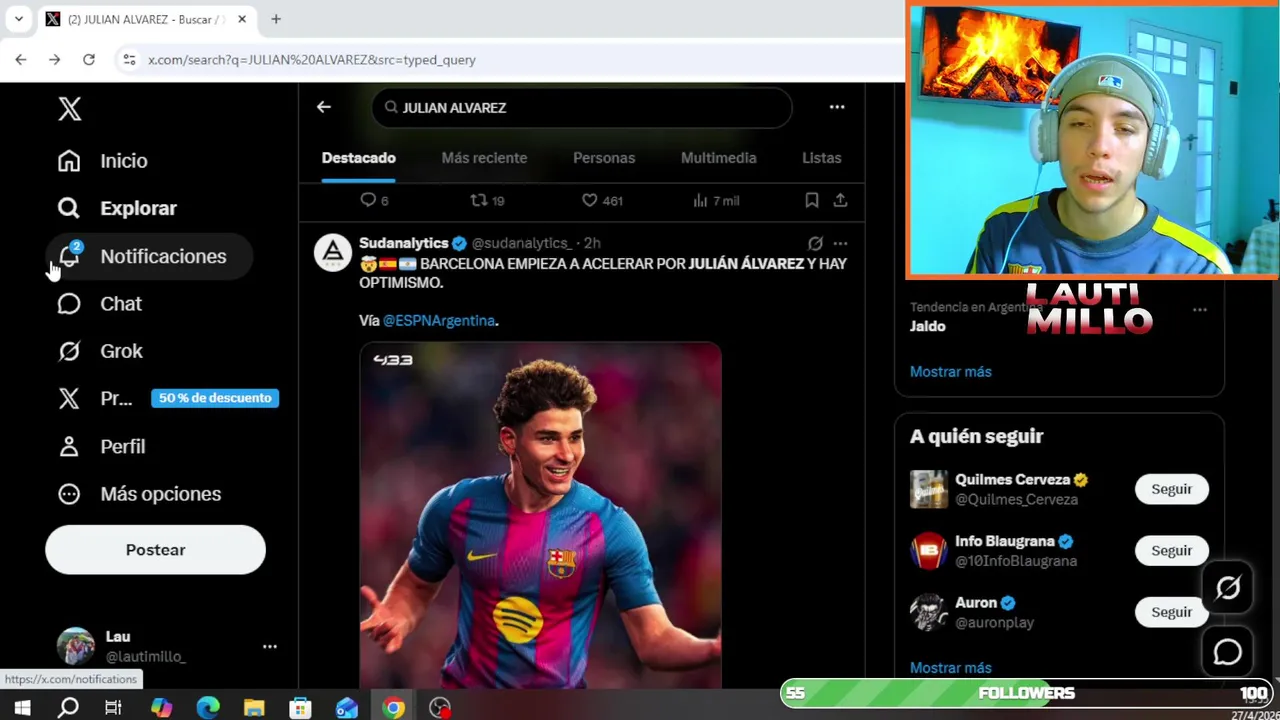Click site info icon in address bar

[x=129, y=60]
